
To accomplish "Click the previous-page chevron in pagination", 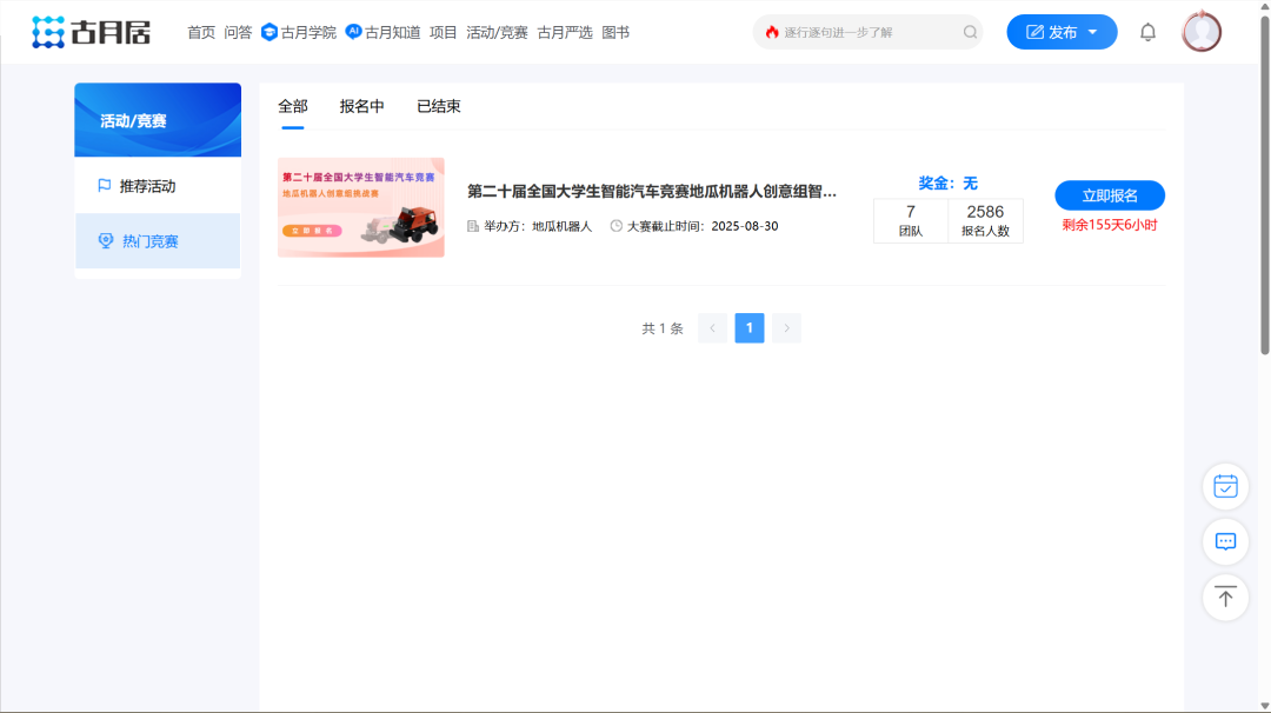I will pos(712,328).
